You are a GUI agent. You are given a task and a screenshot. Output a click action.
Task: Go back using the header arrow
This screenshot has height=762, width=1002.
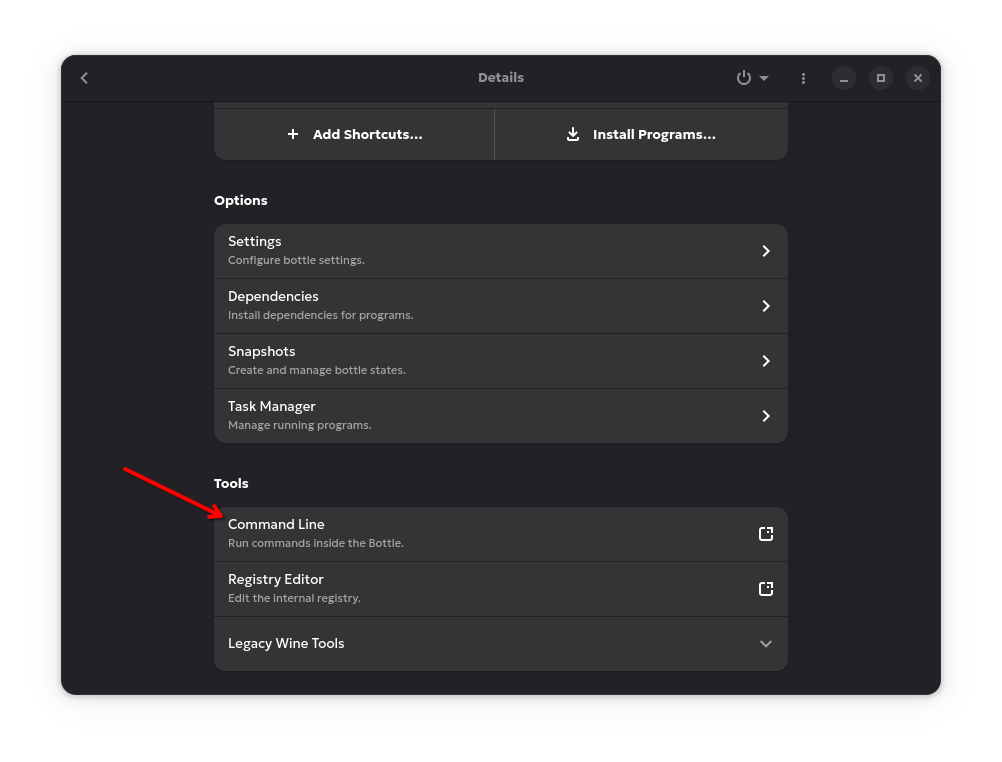click(x=84, y=78)
